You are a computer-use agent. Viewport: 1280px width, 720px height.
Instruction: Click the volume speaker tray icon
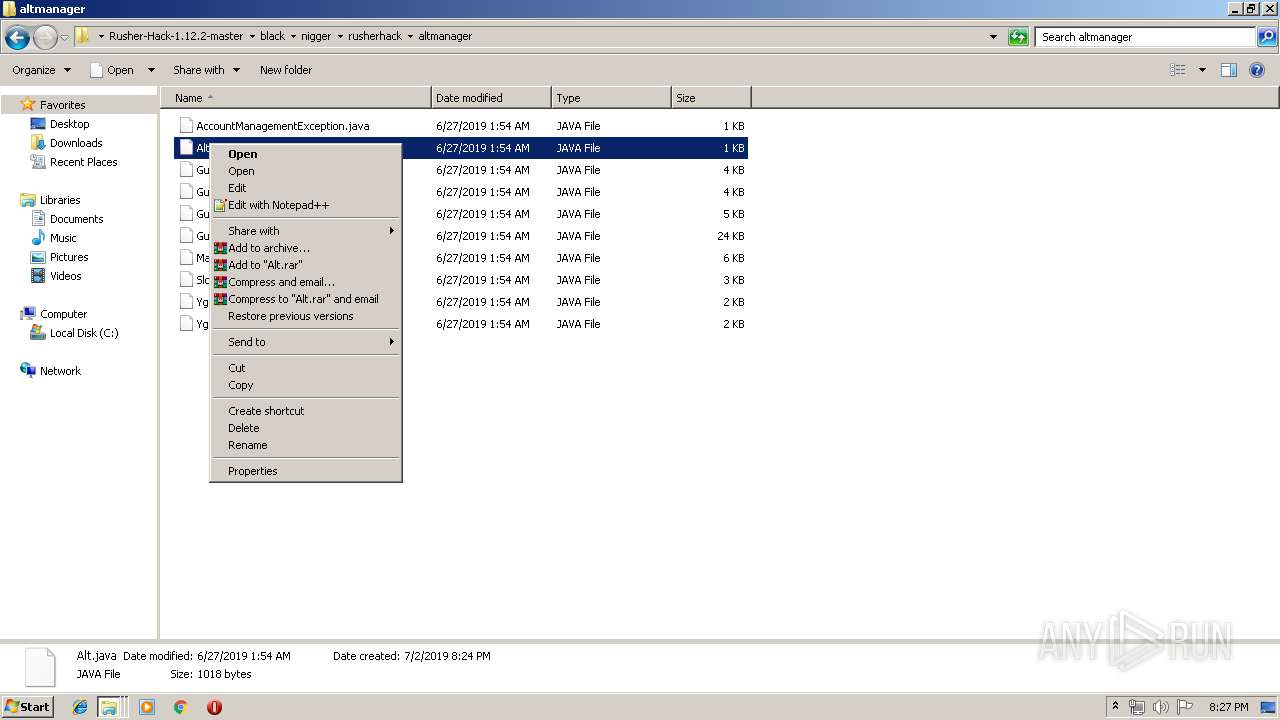(1160, 707)
